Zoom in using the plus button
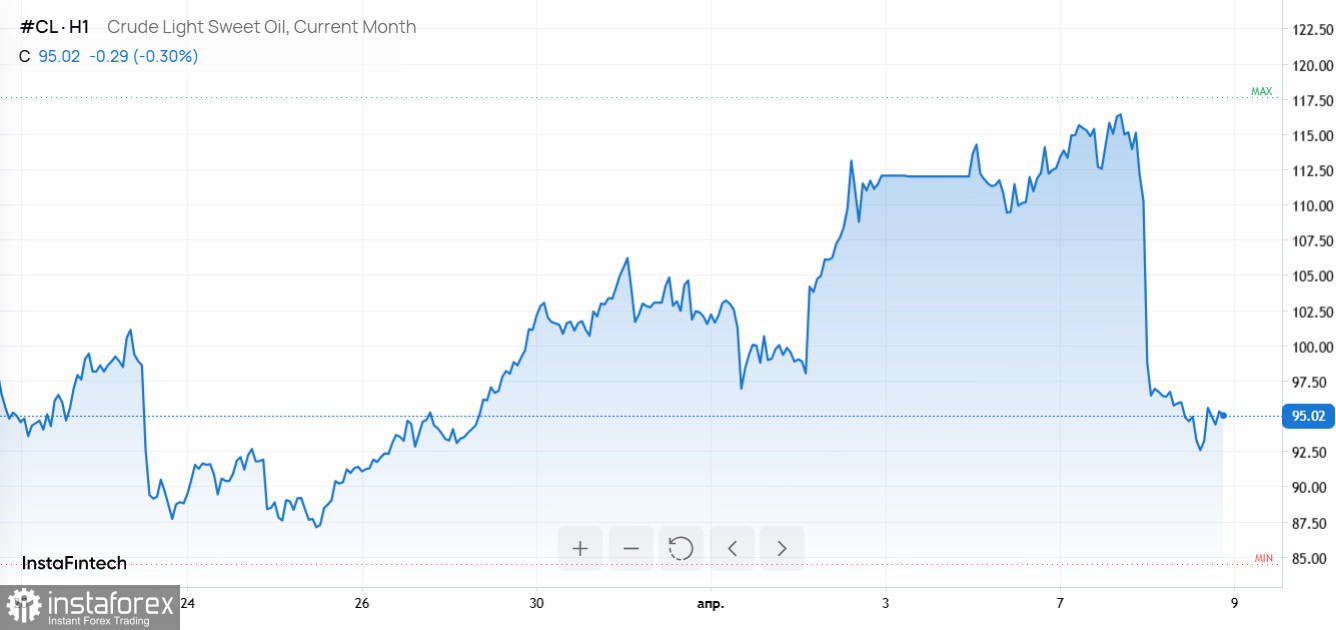The width and height of the screenshot is (1336, 630). pyautogui.click(x=580, y=548)
